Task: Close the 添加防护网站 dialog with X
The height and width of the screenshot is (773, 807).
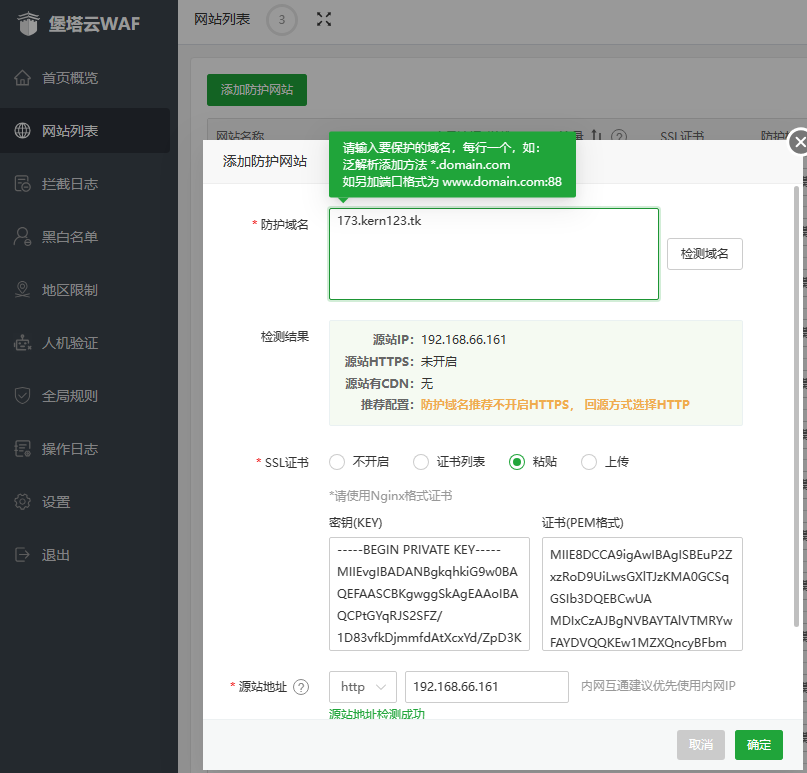Action: [x=799, y=142]
